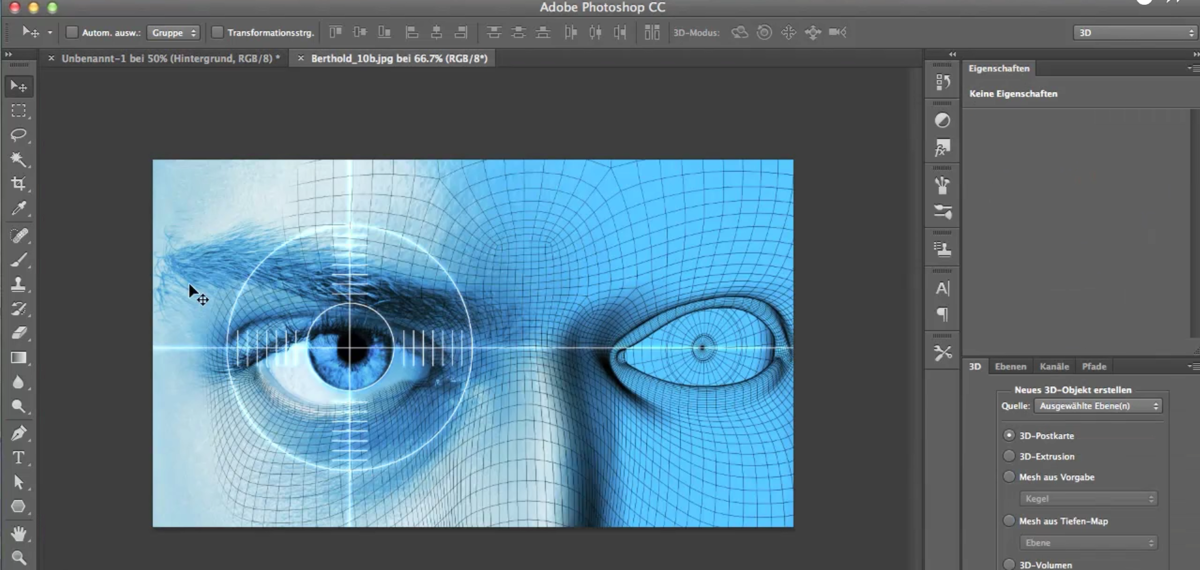Choose the Hand tool
Image resolution: width=1200 pixels, height=570 pixels.
click(x=18, y=534)
